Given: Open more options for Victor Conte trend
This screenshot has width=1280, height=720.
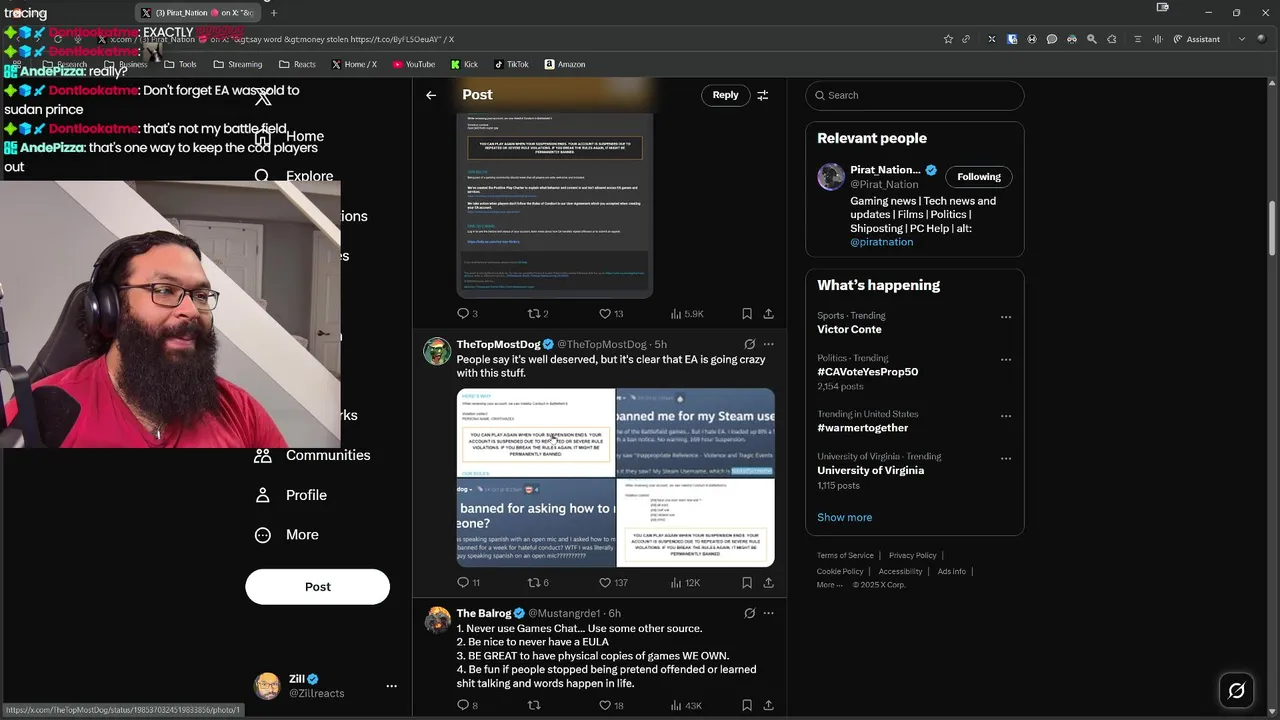Looking at the screenshot, I should (1006, 317).
